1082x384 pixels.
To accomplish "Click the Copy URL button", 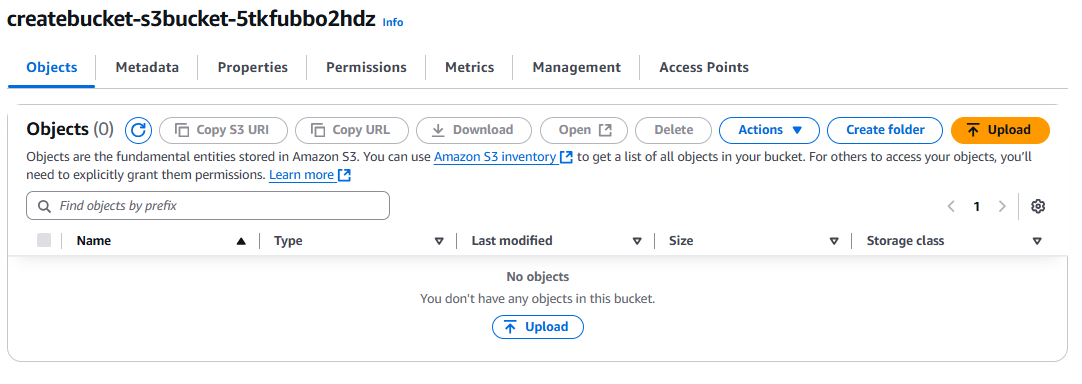I will point(352,130).
